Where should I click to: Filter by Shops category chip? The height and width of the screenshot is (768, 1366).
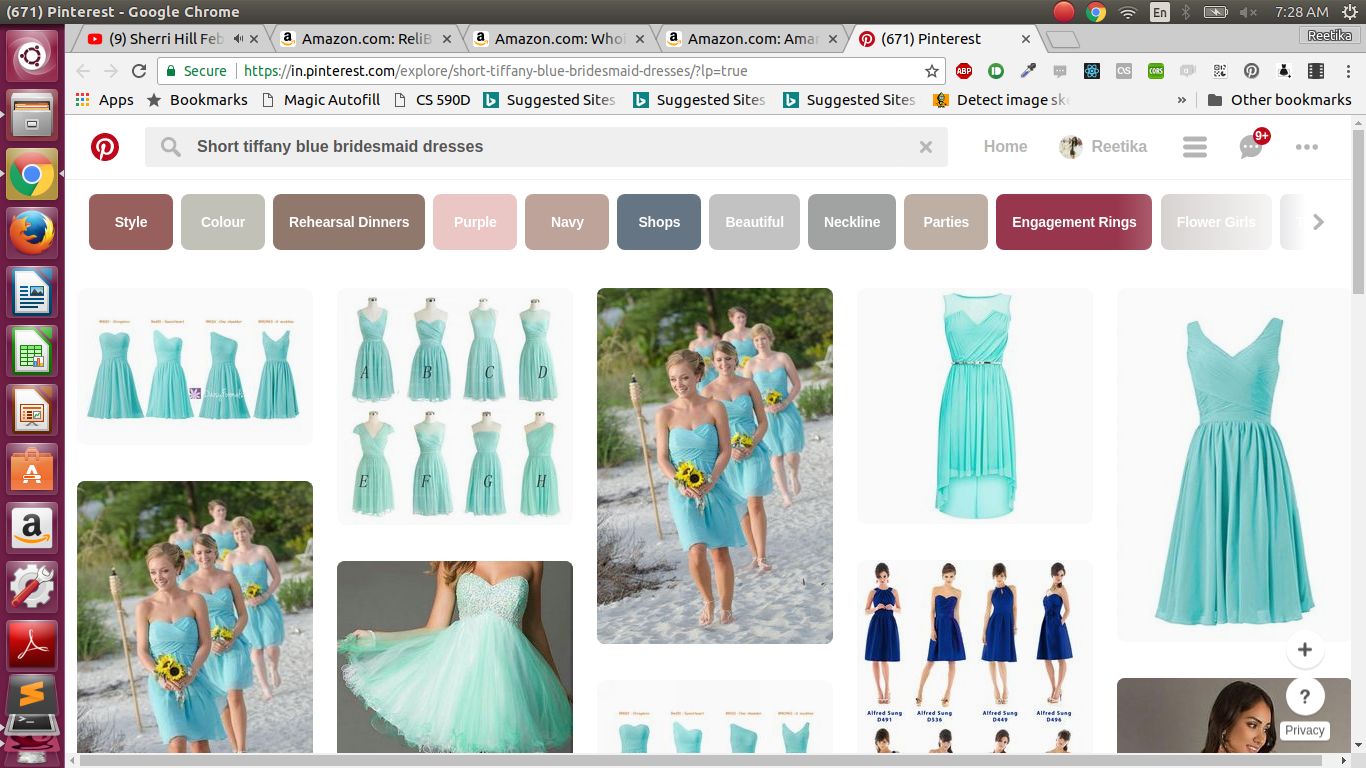(x=659, y=222)
